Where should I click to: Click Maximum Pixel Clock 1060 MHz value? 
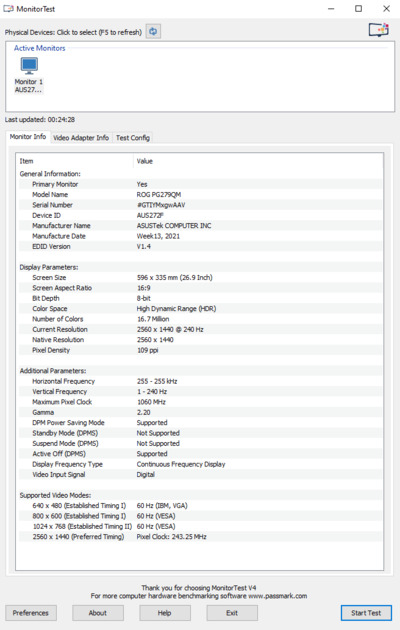coord(151,402)
